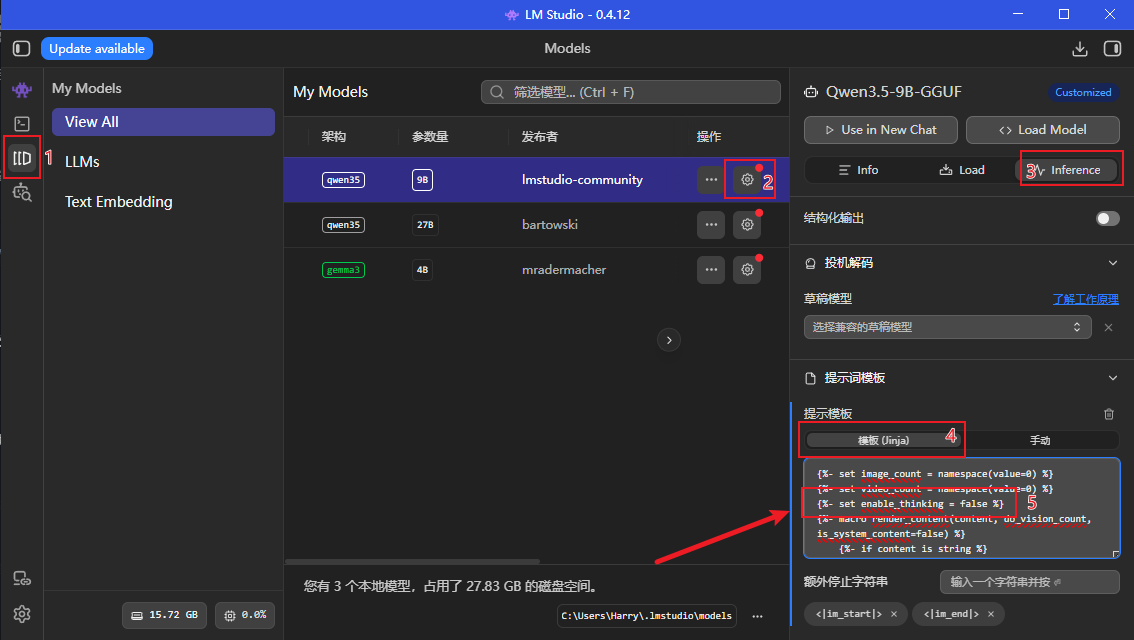Clear the draft model selection
1134x640 pixels.
tap(1108, 328)
